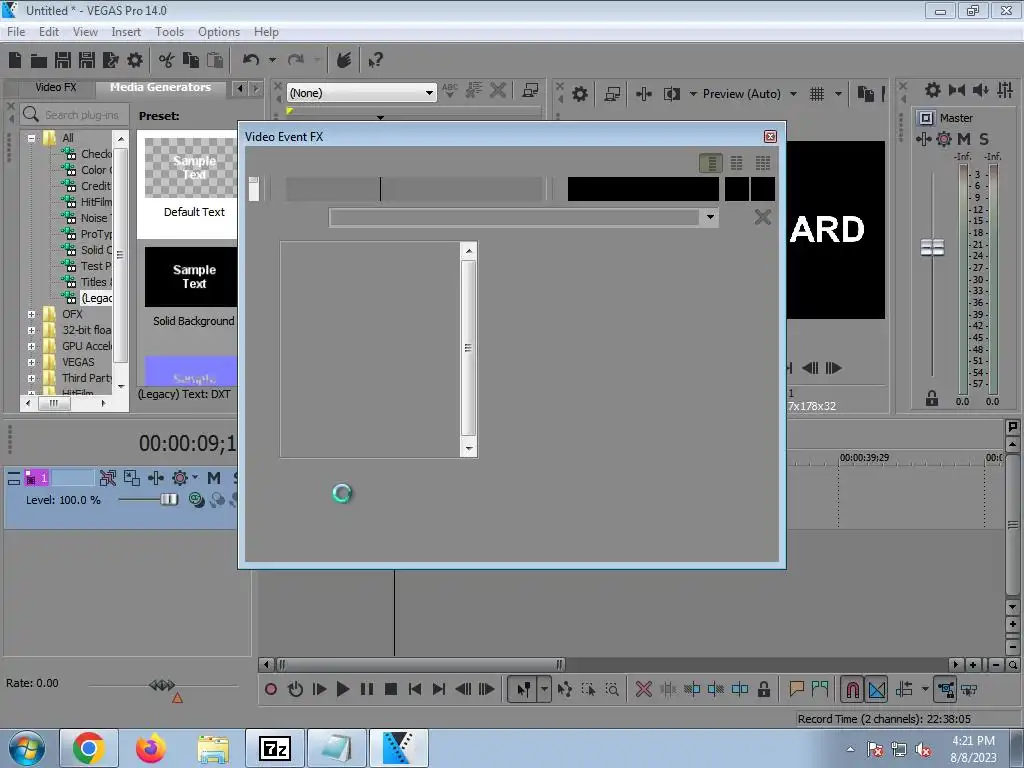Click the Copy icon

pyautogui.click(x=191, y=60)
